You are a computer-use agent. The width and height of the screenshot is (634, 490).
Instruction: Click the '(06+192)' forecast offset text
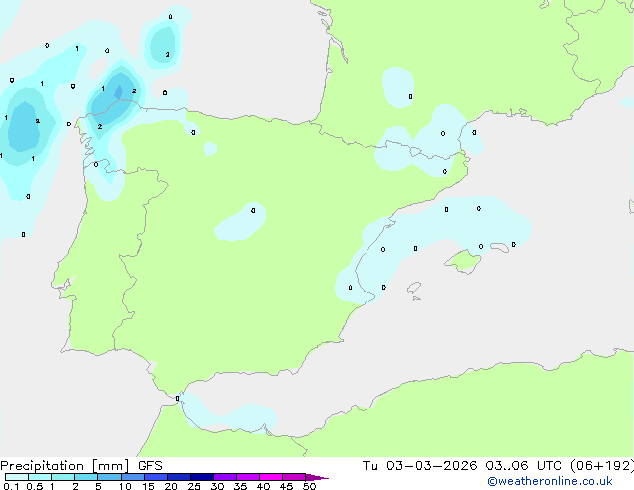coord(602,466)
